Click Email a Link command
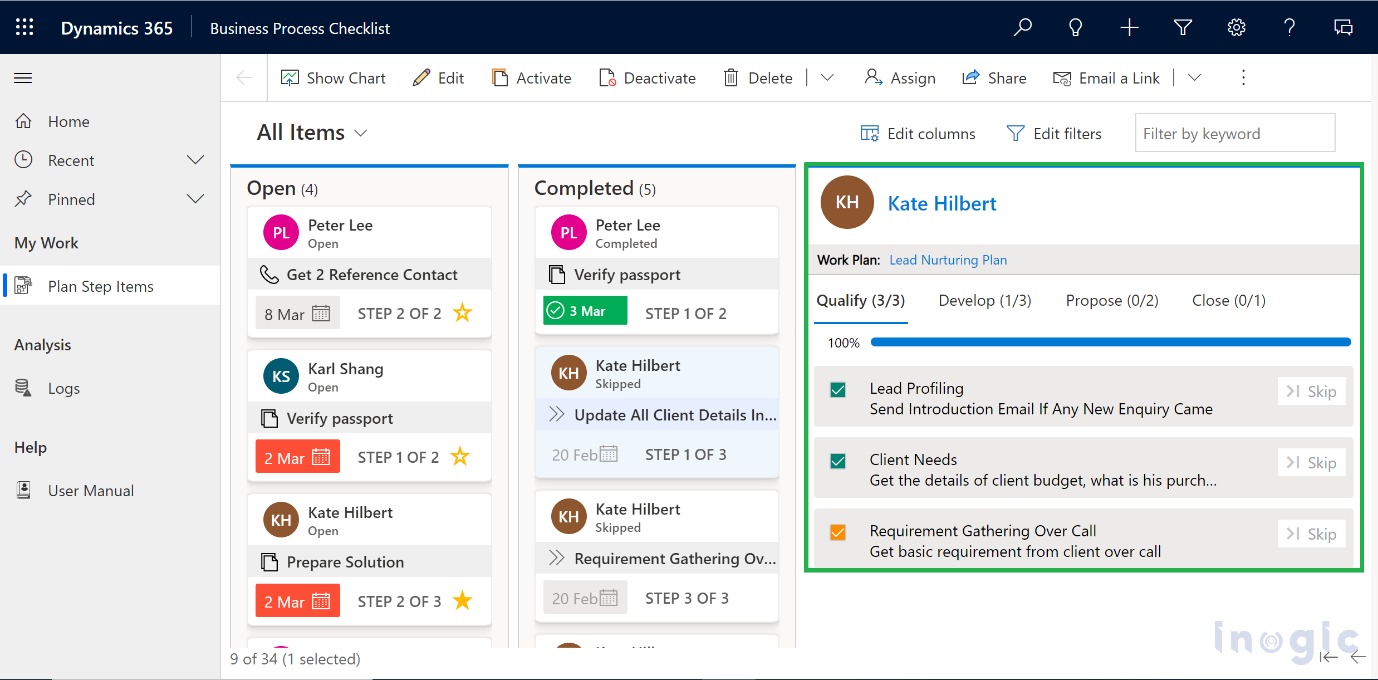 click(1106, 78)
